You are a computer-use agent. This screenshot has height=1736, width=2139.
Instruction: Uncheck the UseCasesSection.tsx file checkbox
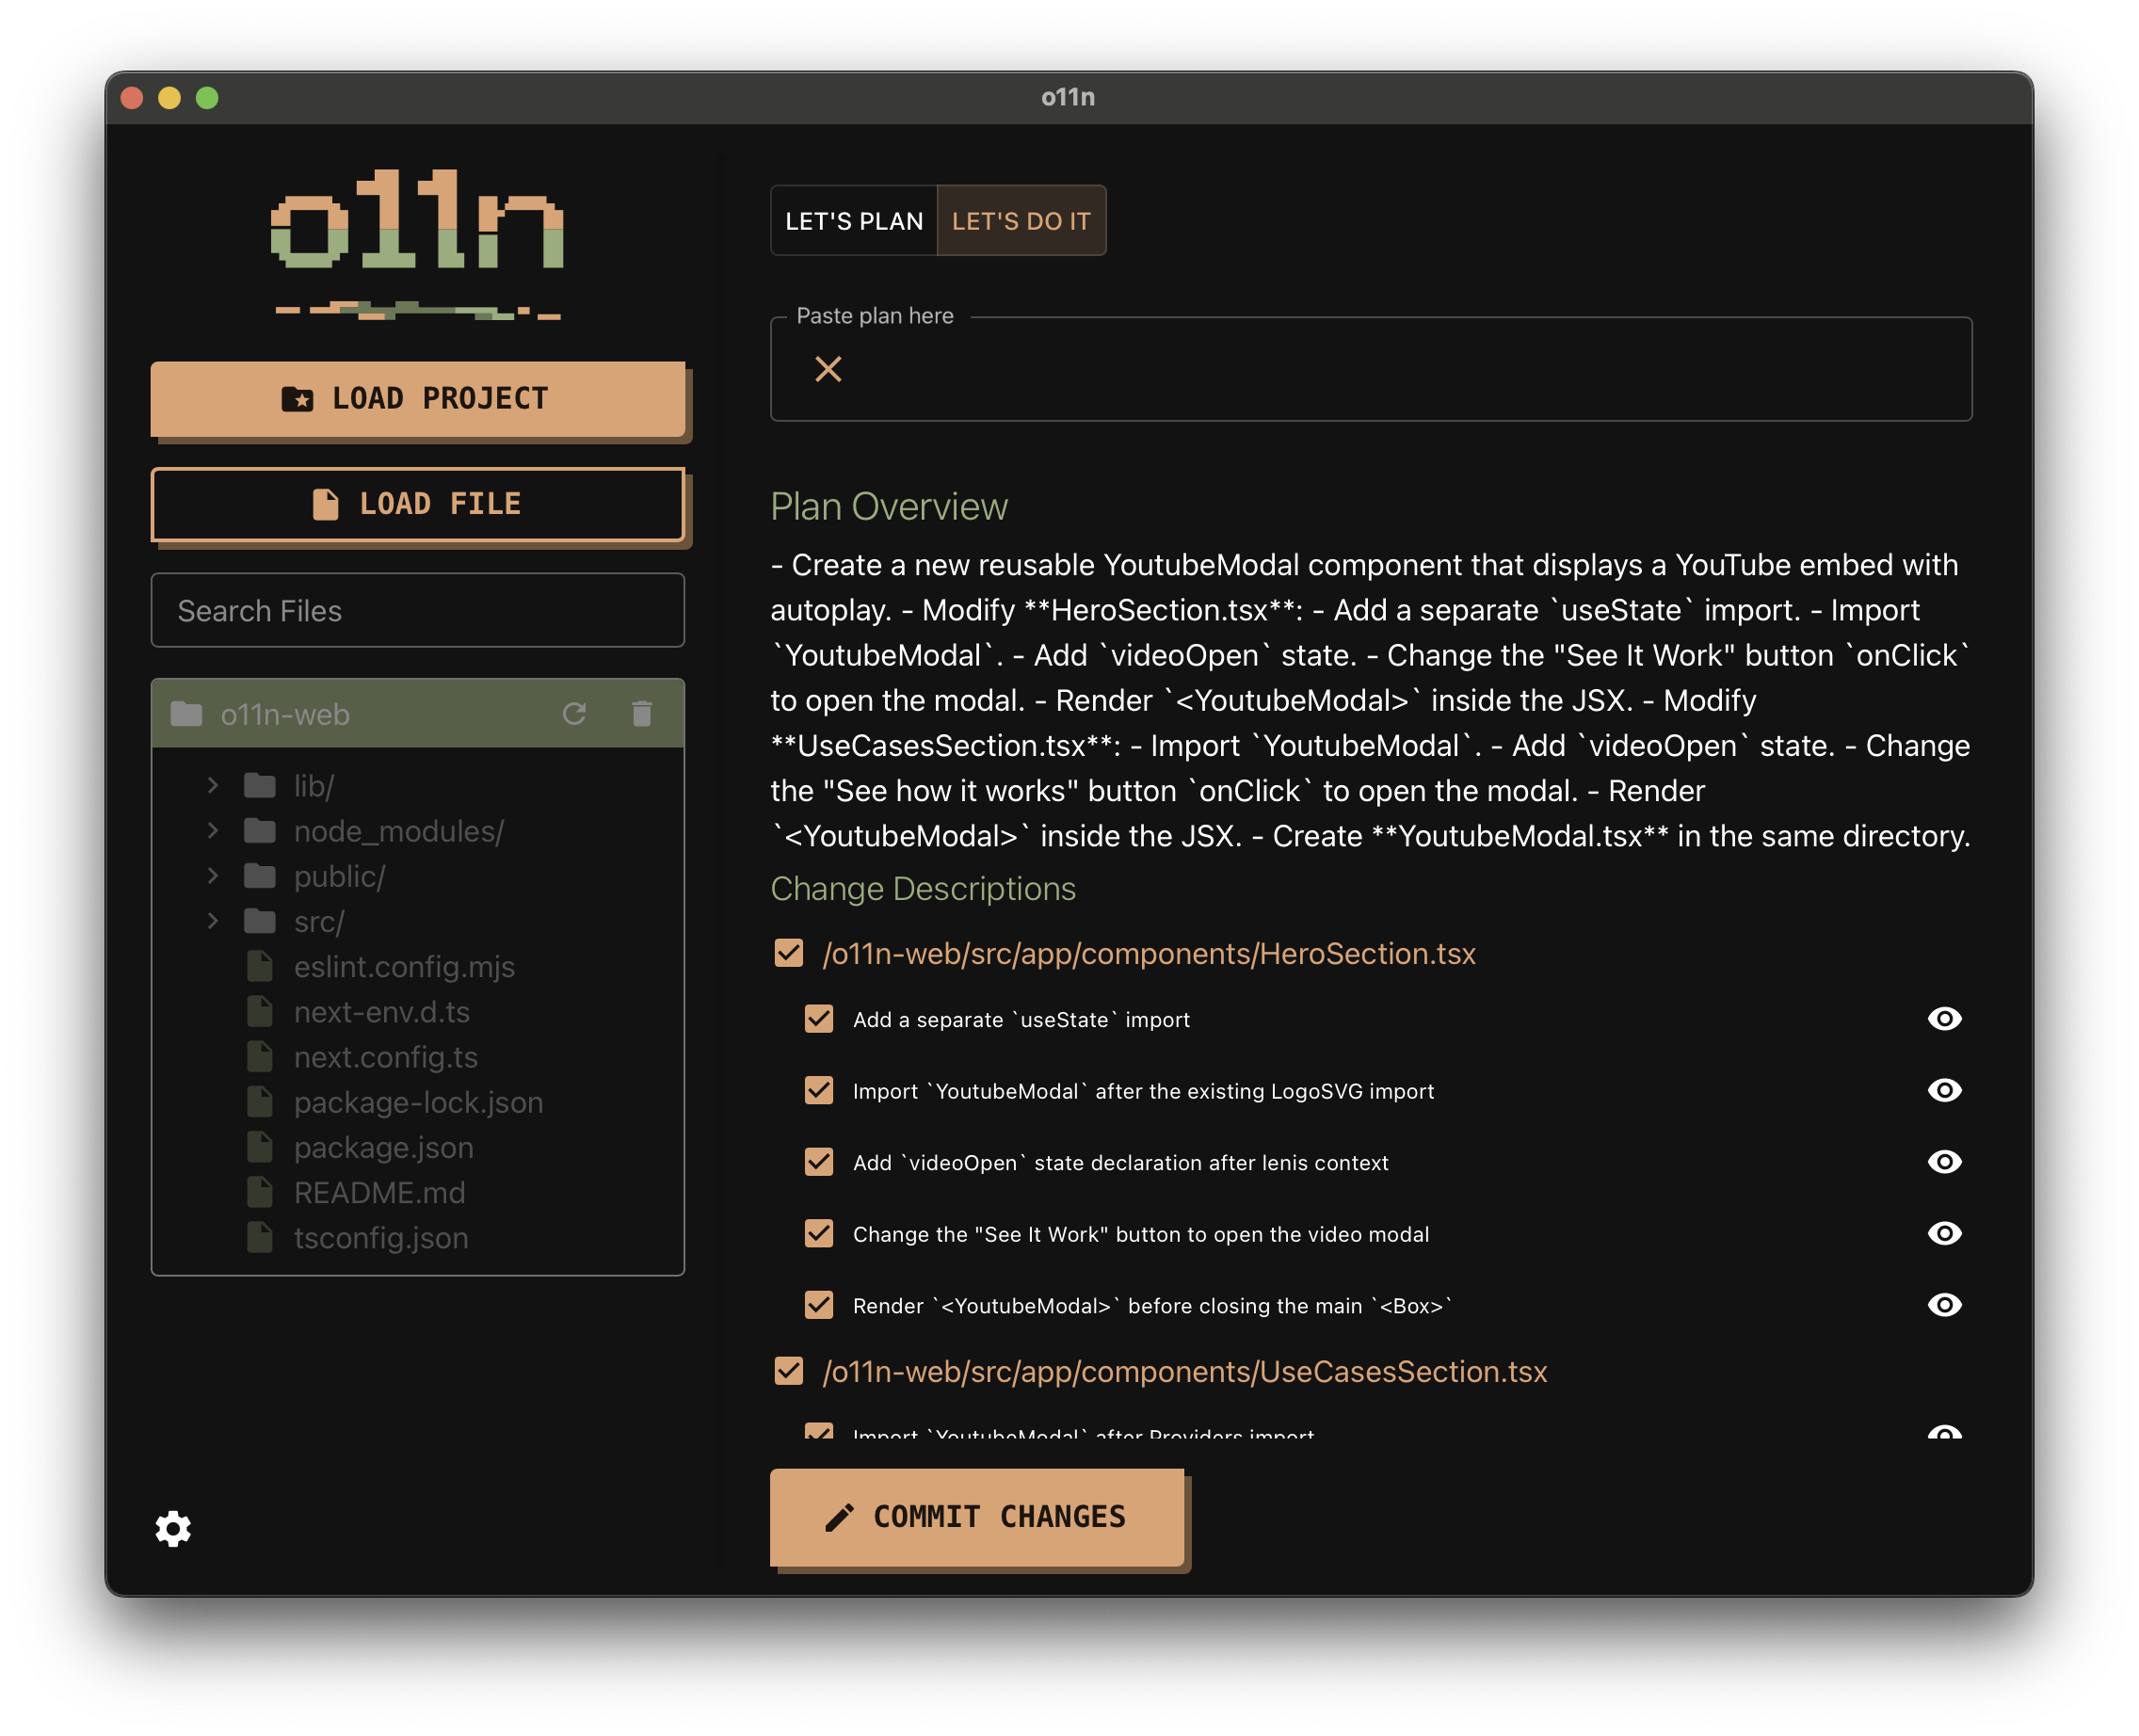pos(789,1371)
